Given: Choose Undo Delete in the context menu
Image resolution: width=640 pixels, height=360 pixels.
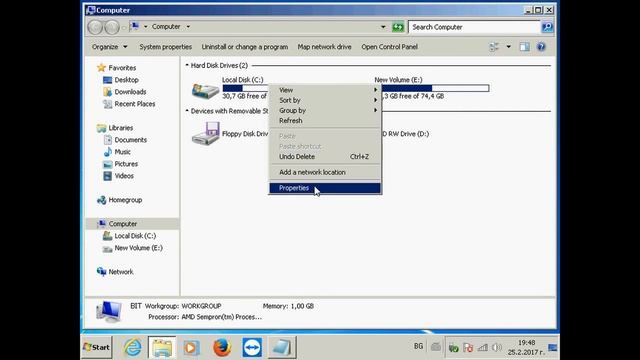Looking at the screenshot, I should point(324,156).
